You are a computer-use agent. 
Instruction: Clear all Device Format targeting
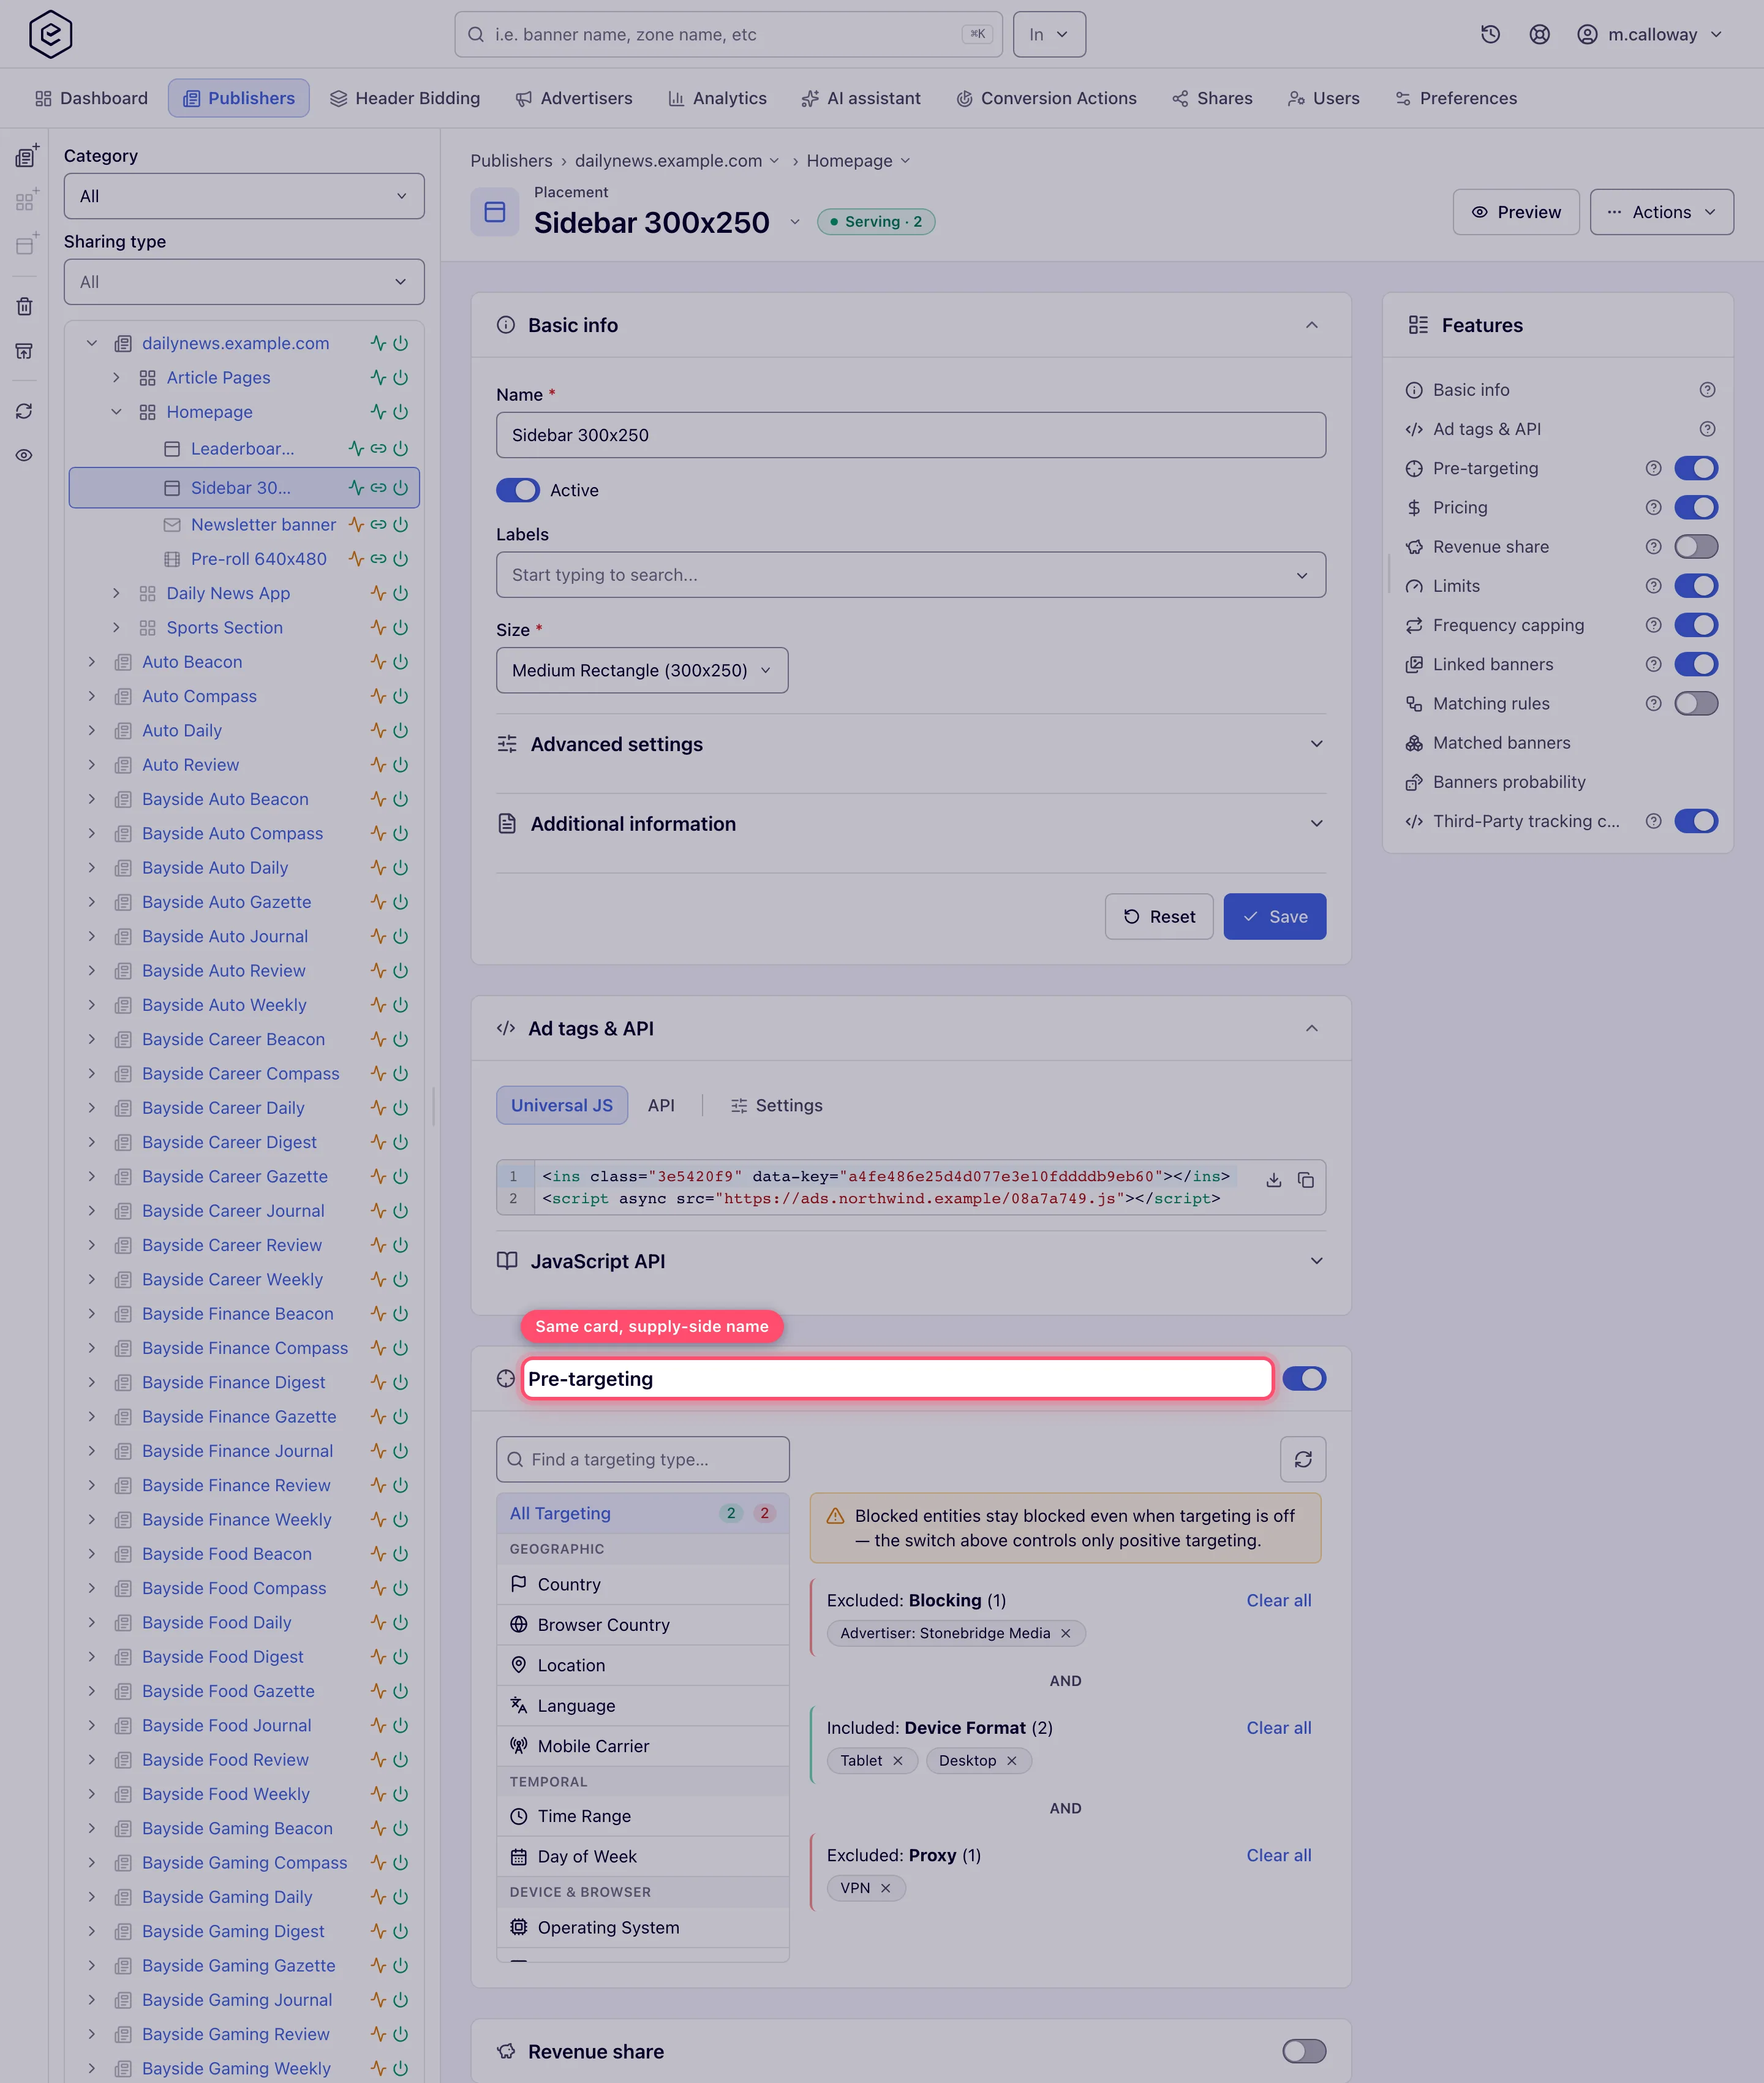coord(1279,1728)
